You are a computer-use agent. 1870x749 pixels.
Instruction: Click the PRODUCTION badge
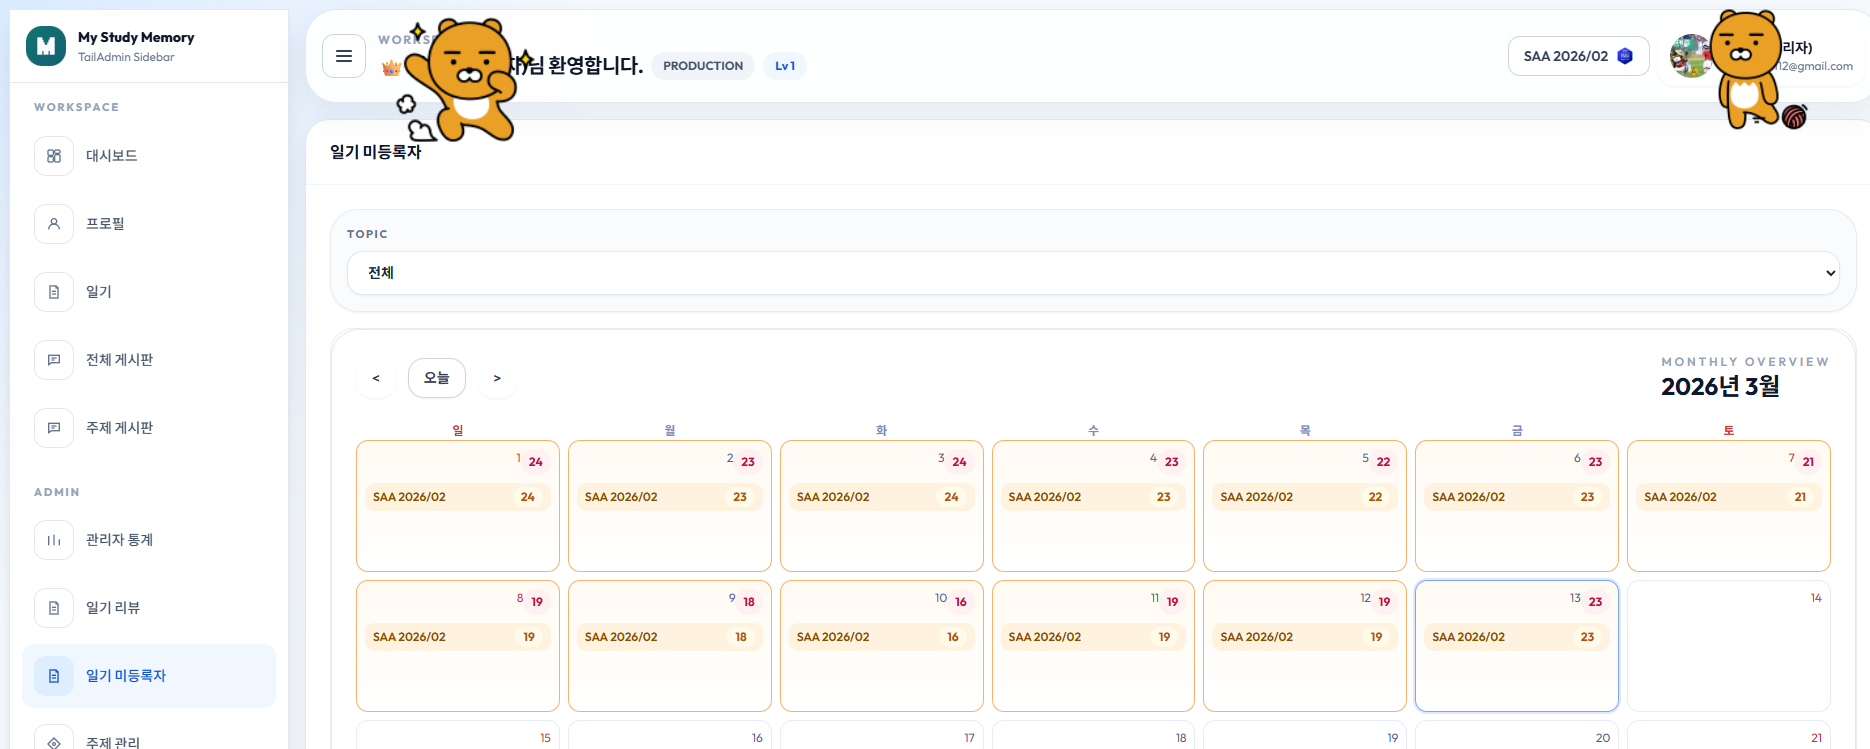[x=703, y=66]
